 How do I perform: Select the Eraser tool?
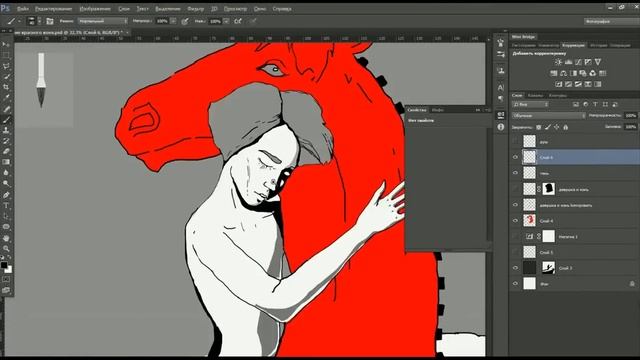coord(6,151)
